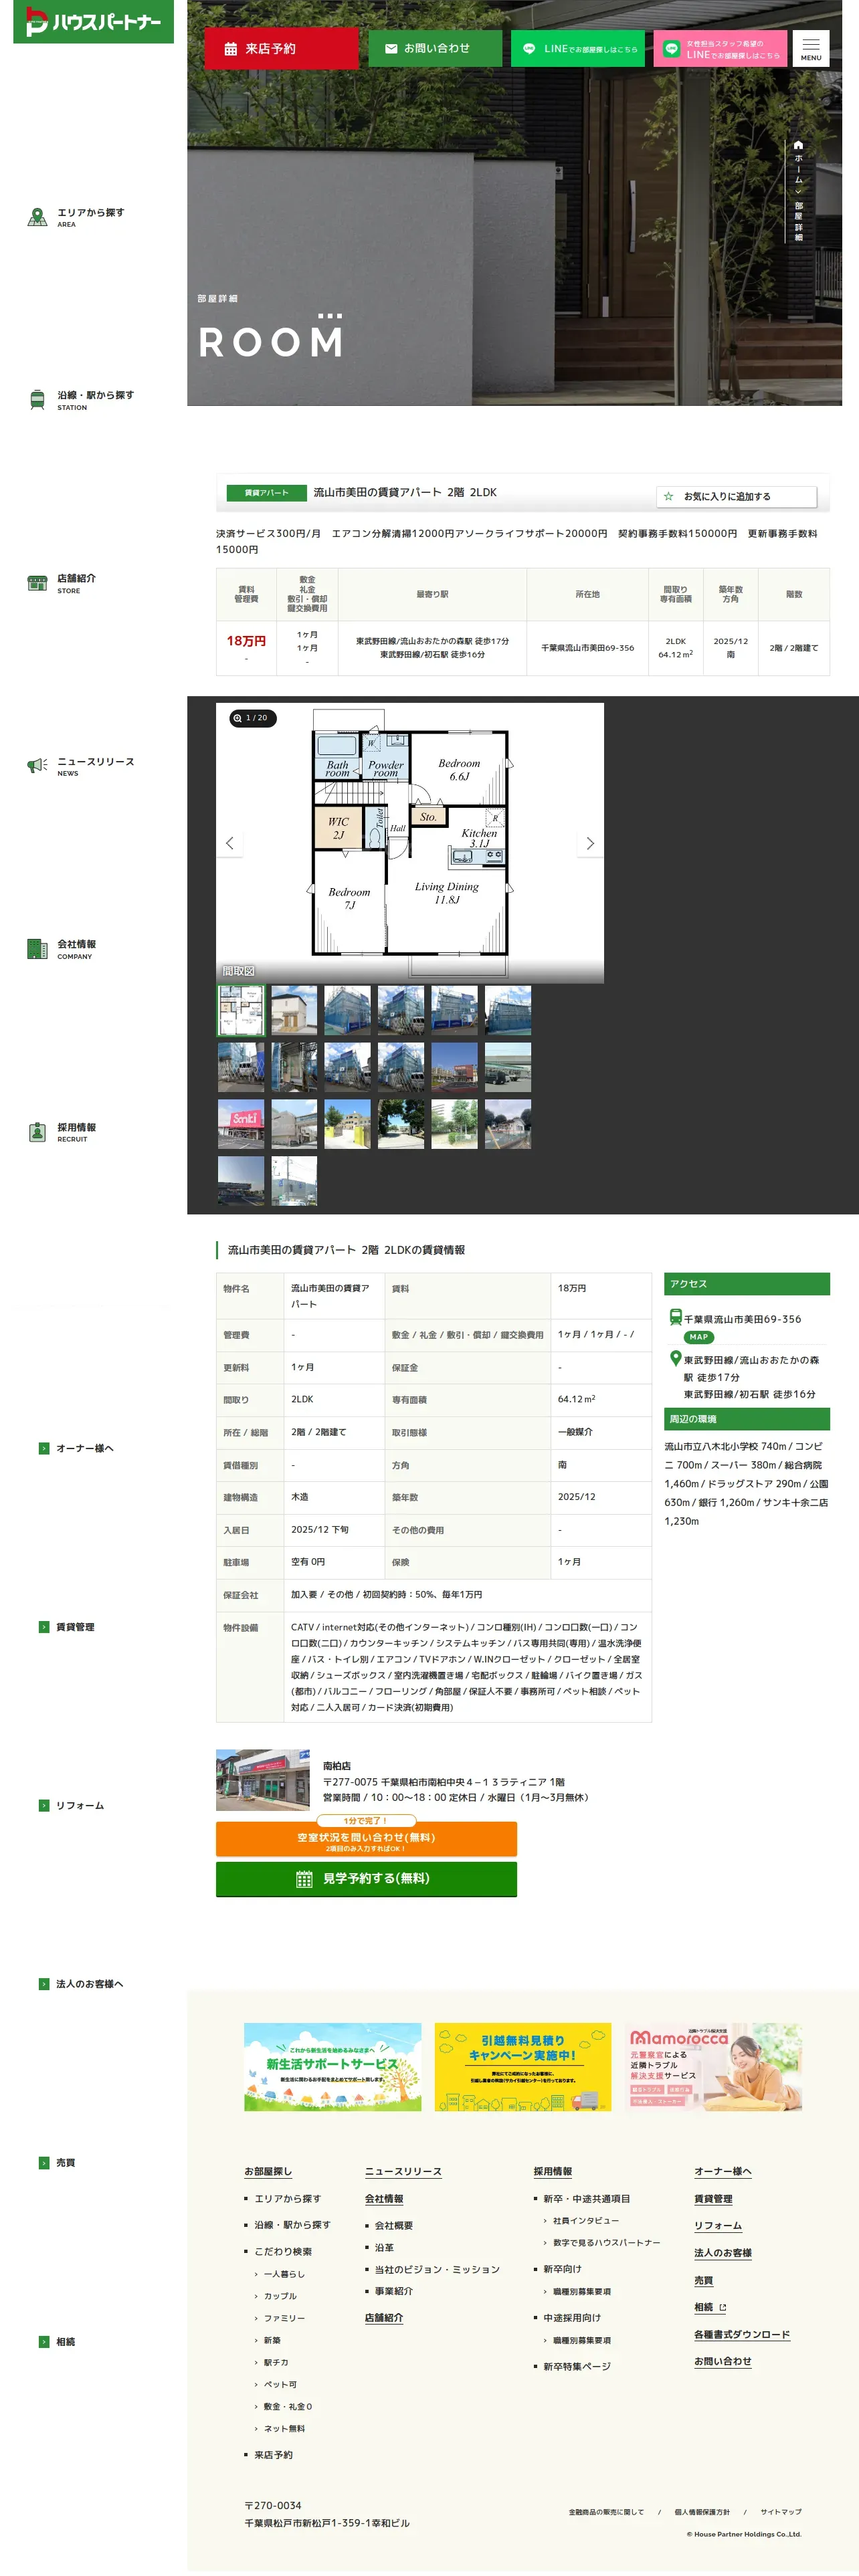This screenshot has height=2576, width=859.
Task: Click the envelope icon on お問い合わせ
Action: click(391, 48)
